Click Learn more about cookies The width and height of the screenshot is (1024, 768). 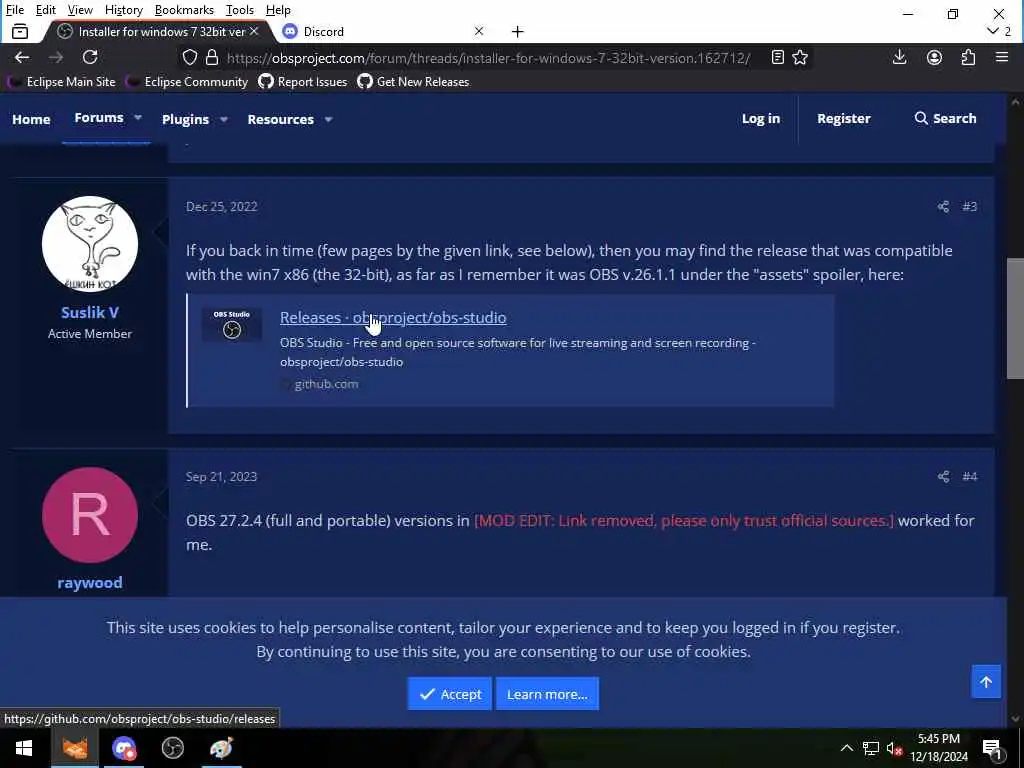547,694
